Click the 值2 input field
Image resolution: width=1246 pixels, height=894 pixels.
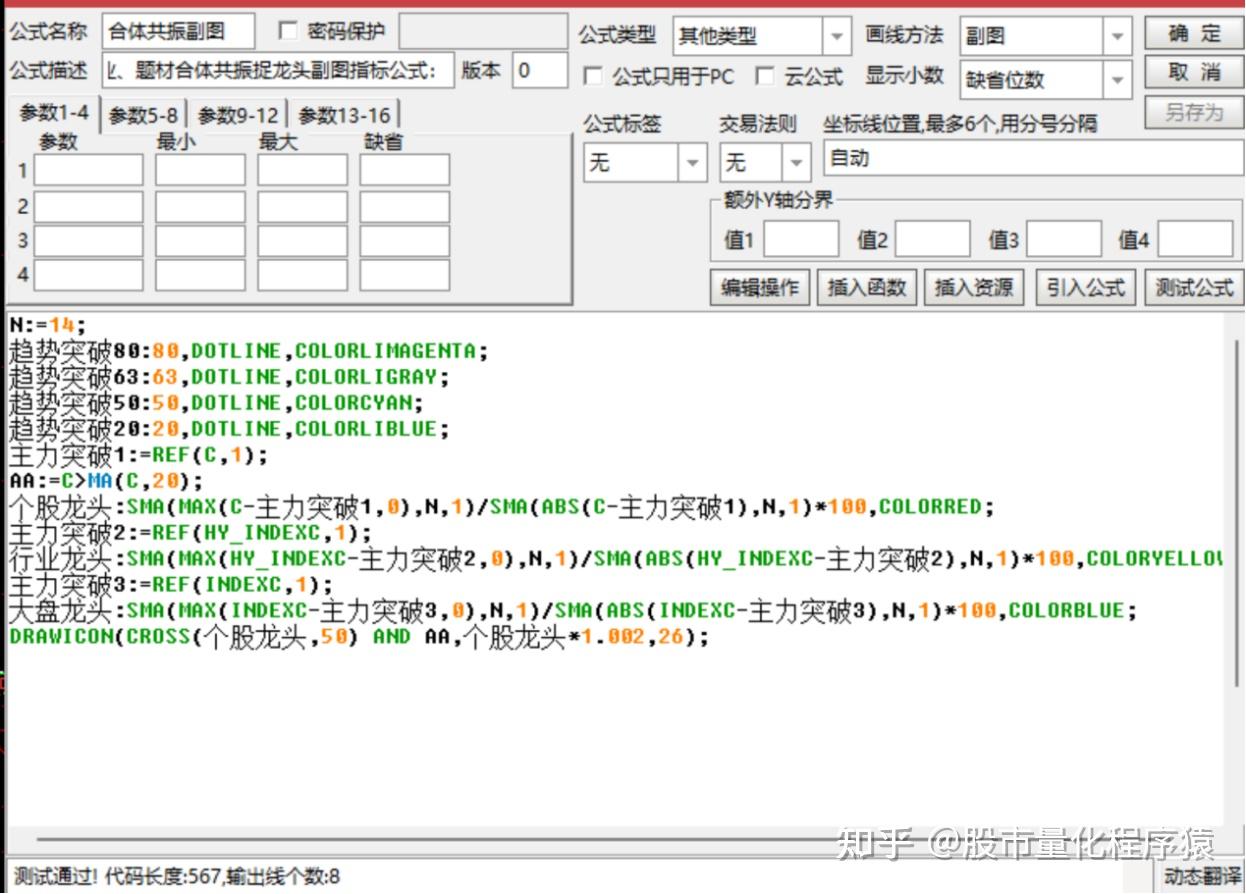click(932, 240)
